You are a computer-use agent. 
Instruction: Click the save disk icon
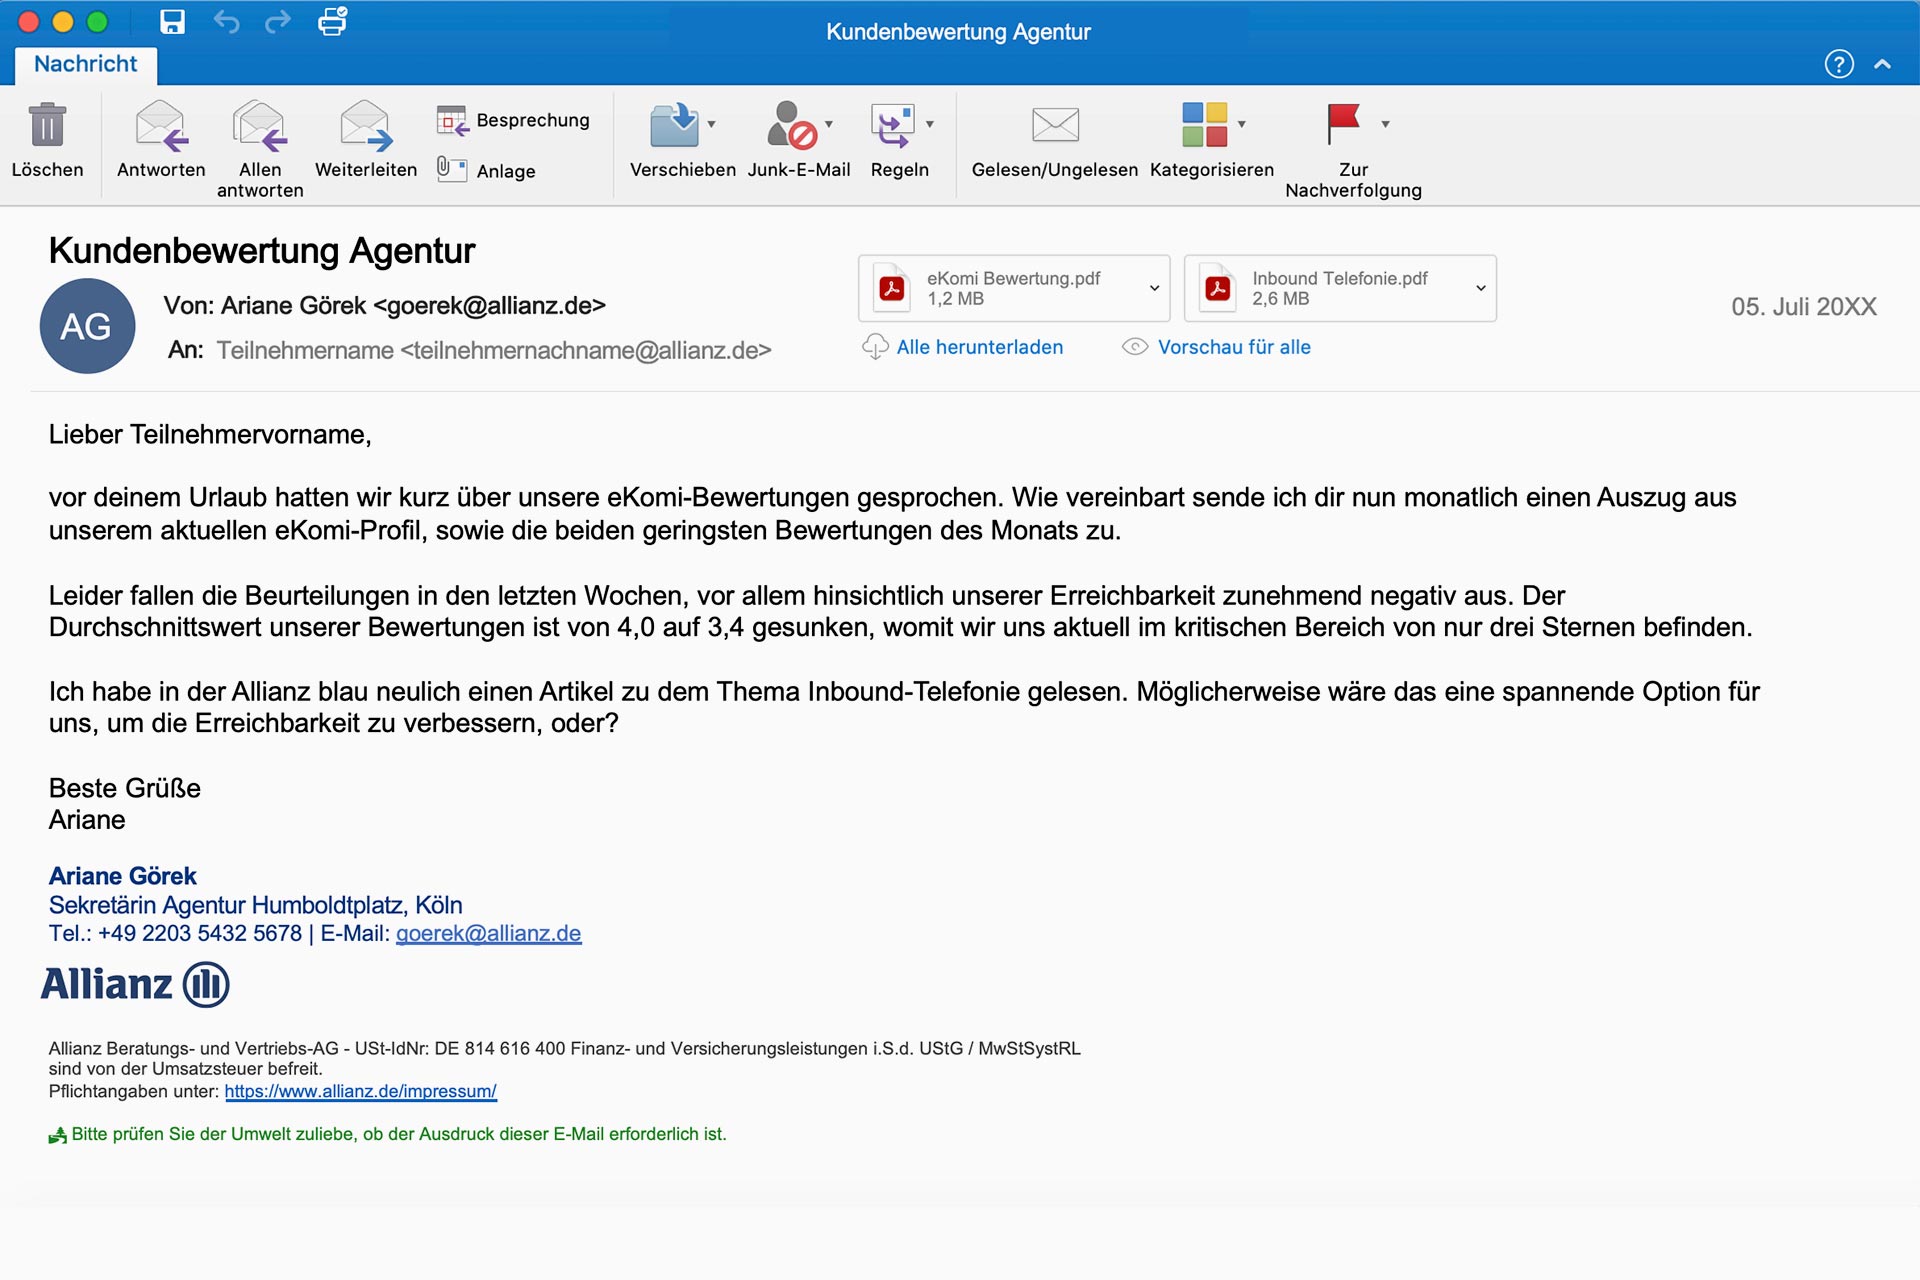(173, 22)
